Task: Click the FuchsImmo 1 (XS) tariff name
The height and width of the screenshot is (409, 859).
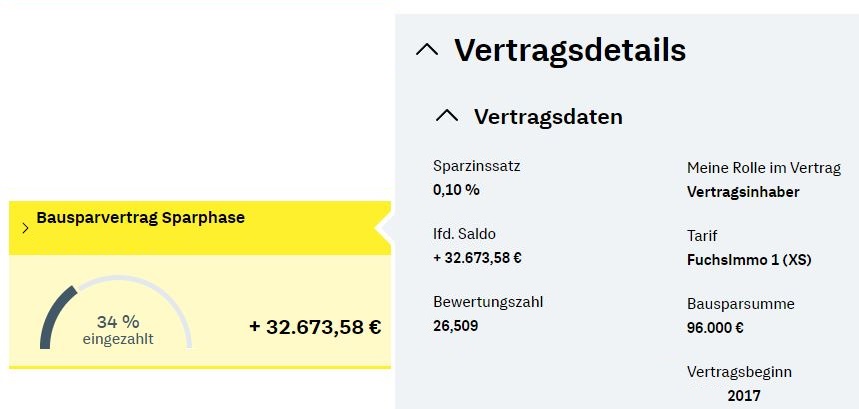Action: 749,260
